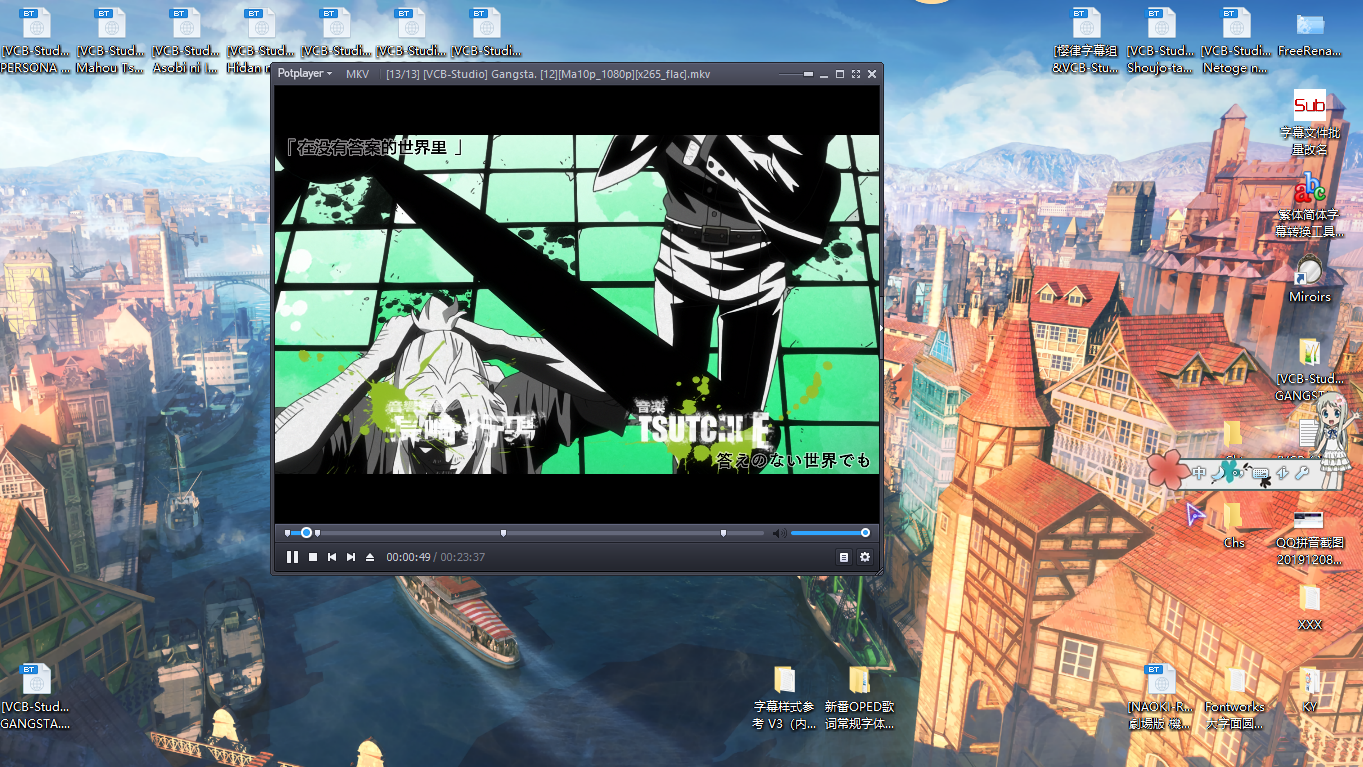Toggle IME punctuation mode icon
The height and width of the screenshot is (767, 1363).
[x=1241, y=473]
